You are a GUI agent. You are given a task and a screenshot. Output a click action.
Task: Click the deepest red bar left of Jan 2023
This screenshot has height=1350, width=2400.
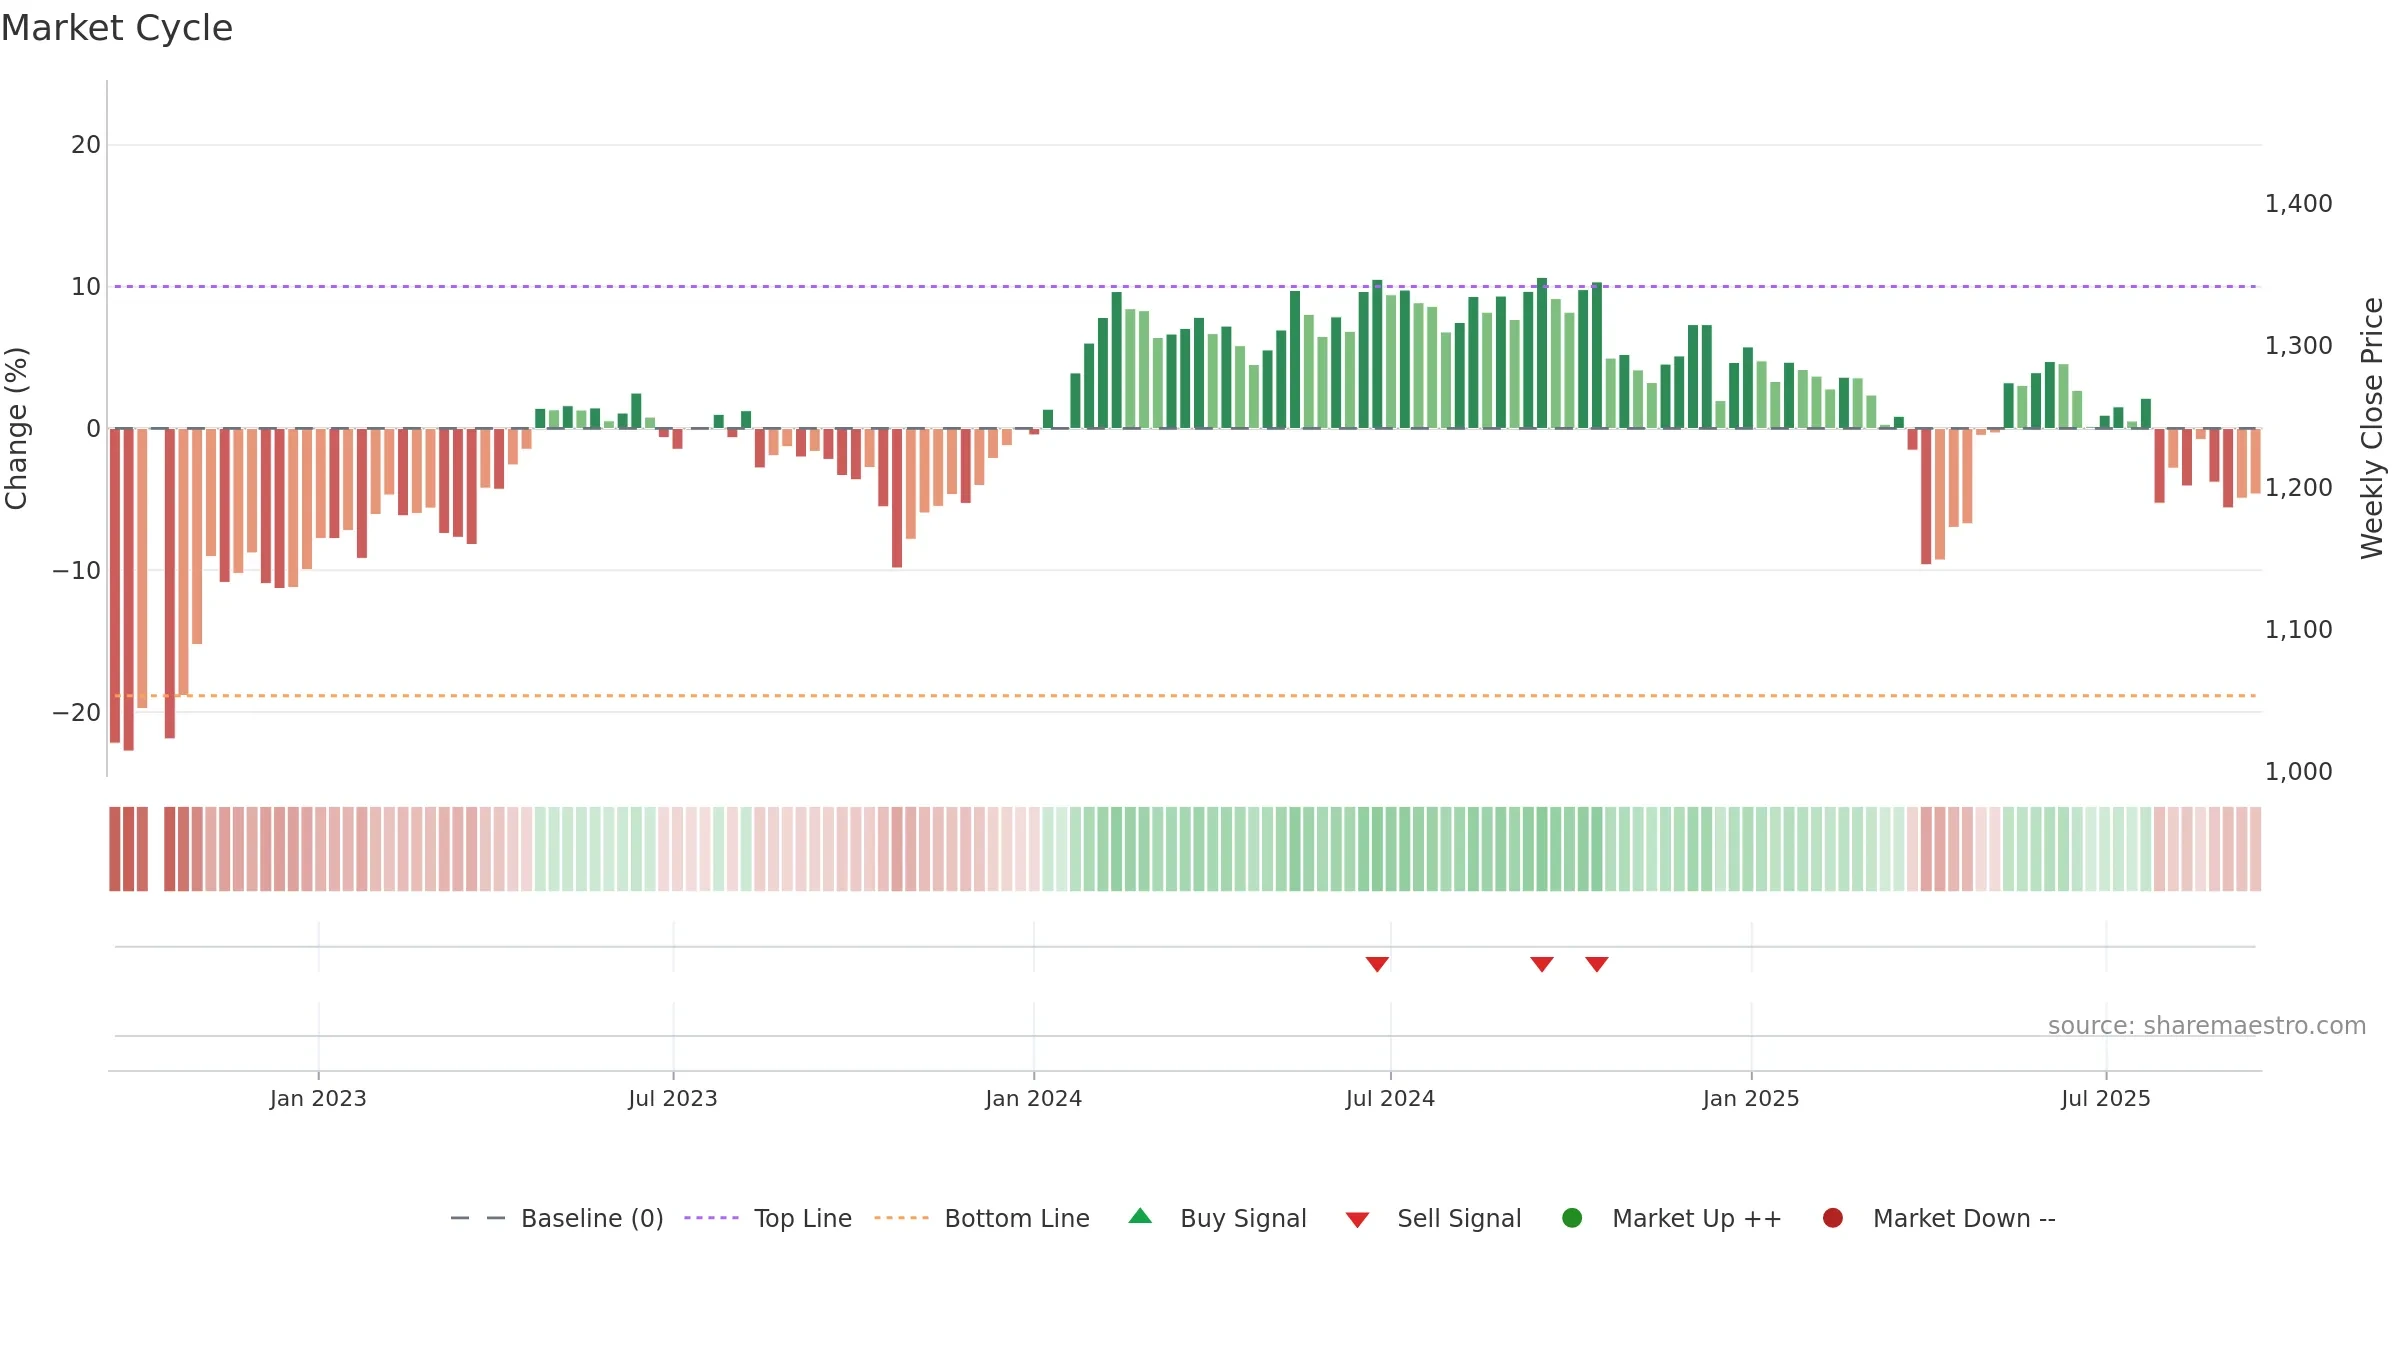[x=128, y=589]
